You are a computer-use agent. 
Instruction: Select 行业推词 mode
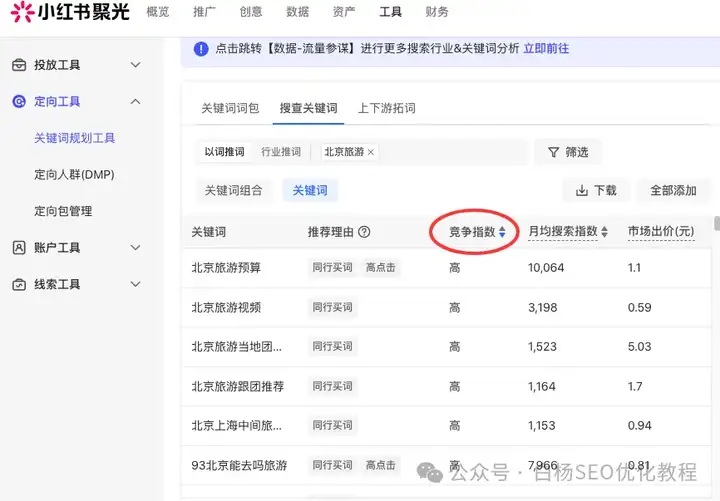[281, 152]
